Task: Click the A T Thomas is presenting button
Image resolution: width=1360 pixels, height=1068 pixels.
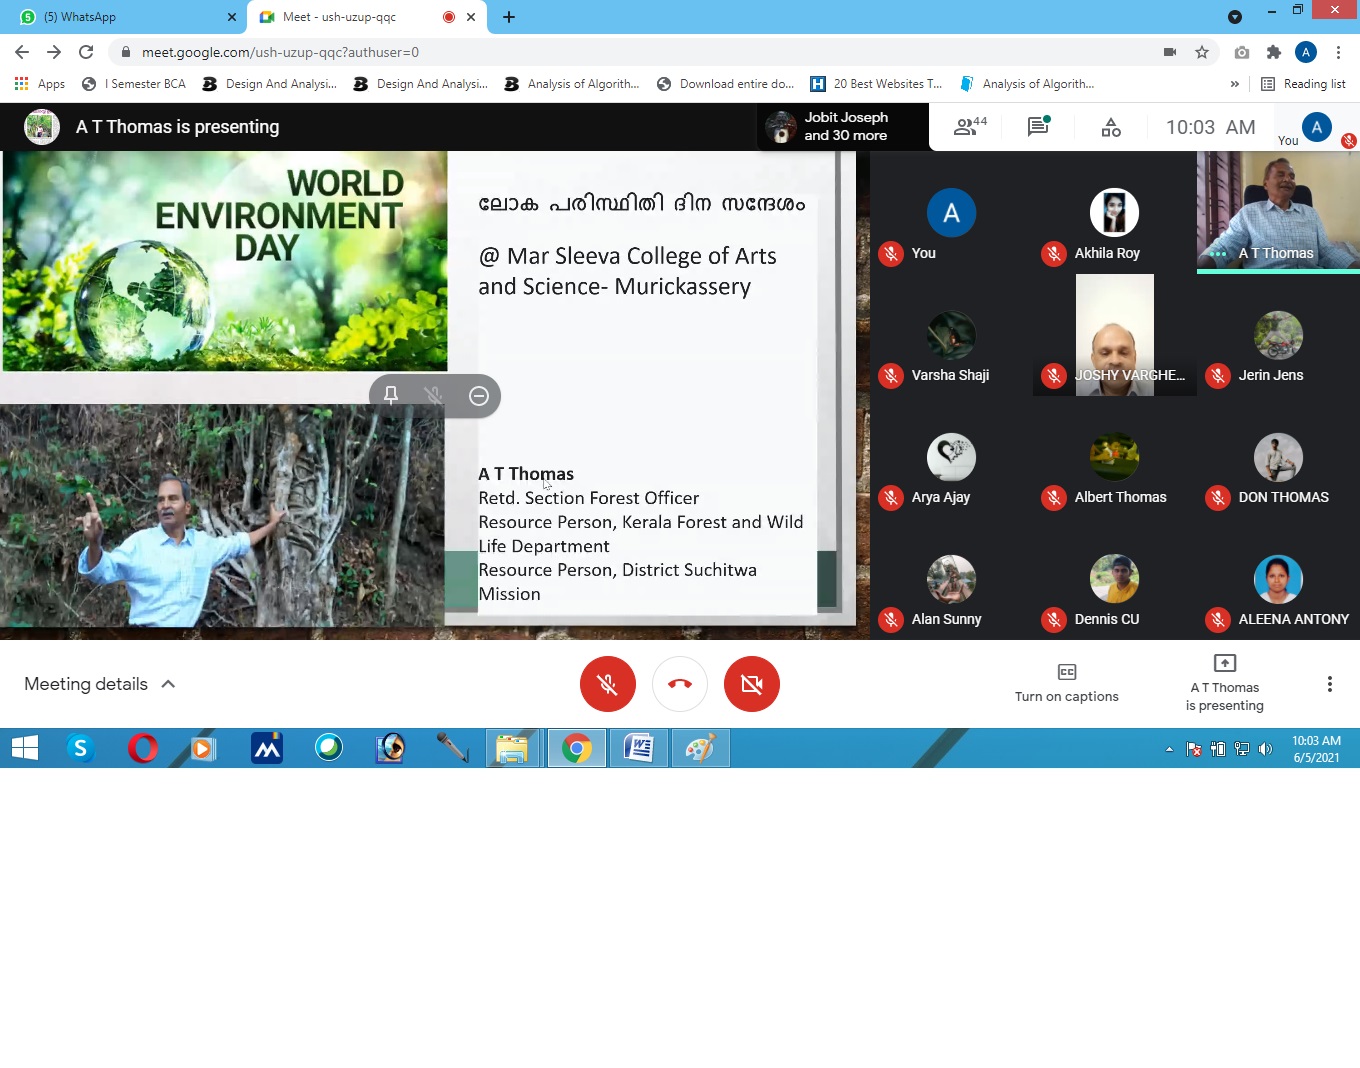Action: tap(1224, 683)
